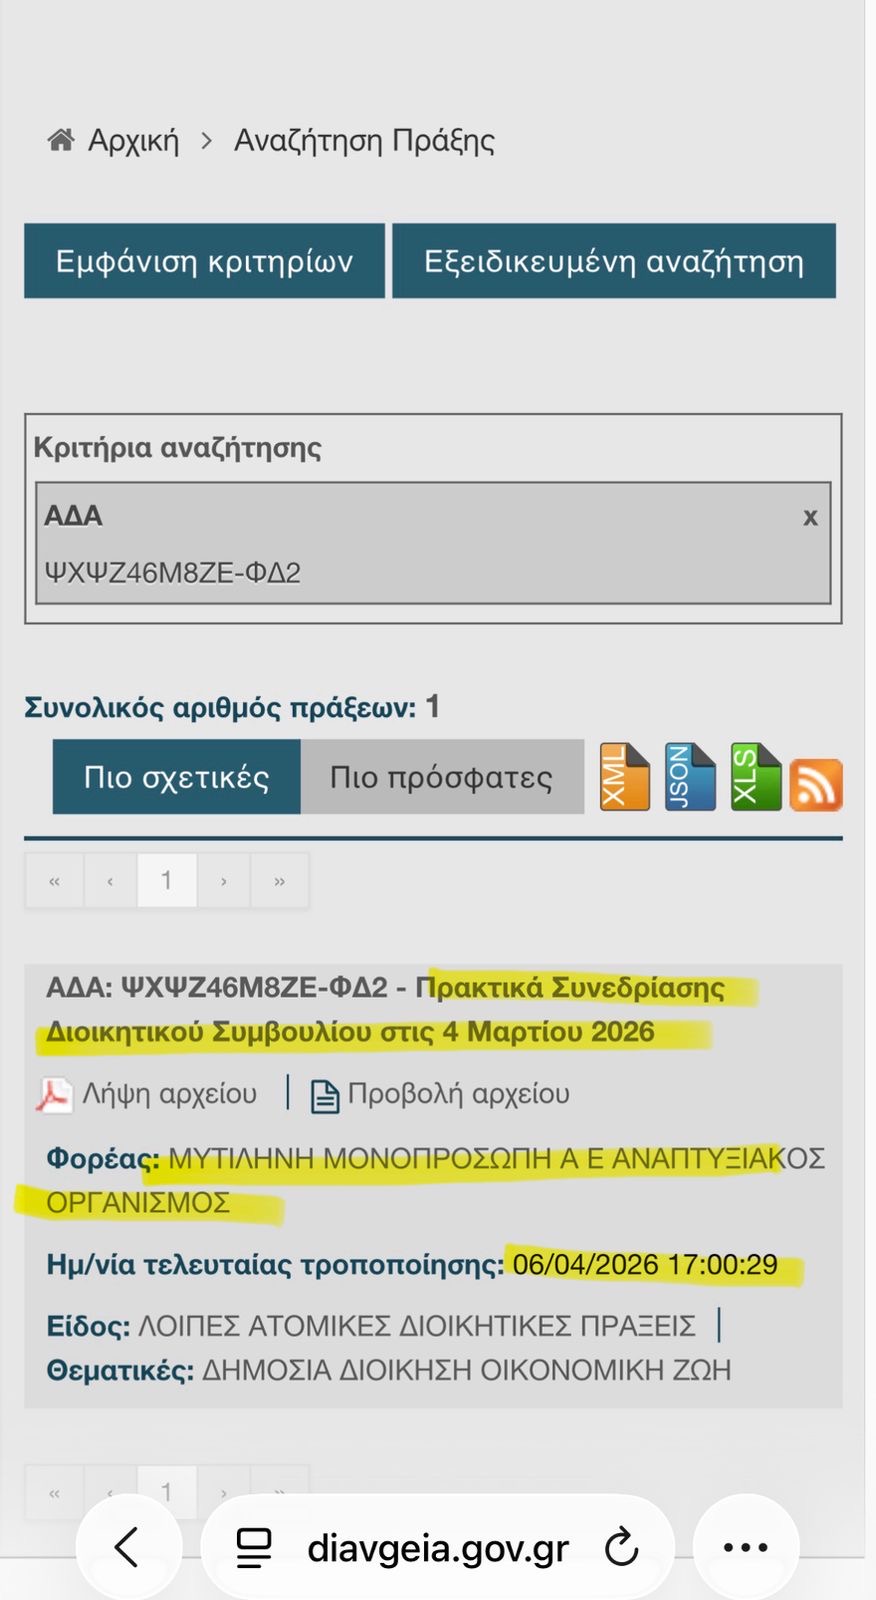Tap the diavgeia.gov.gr address bar
Screen dimensions: 876x1600
(437, 1547)
